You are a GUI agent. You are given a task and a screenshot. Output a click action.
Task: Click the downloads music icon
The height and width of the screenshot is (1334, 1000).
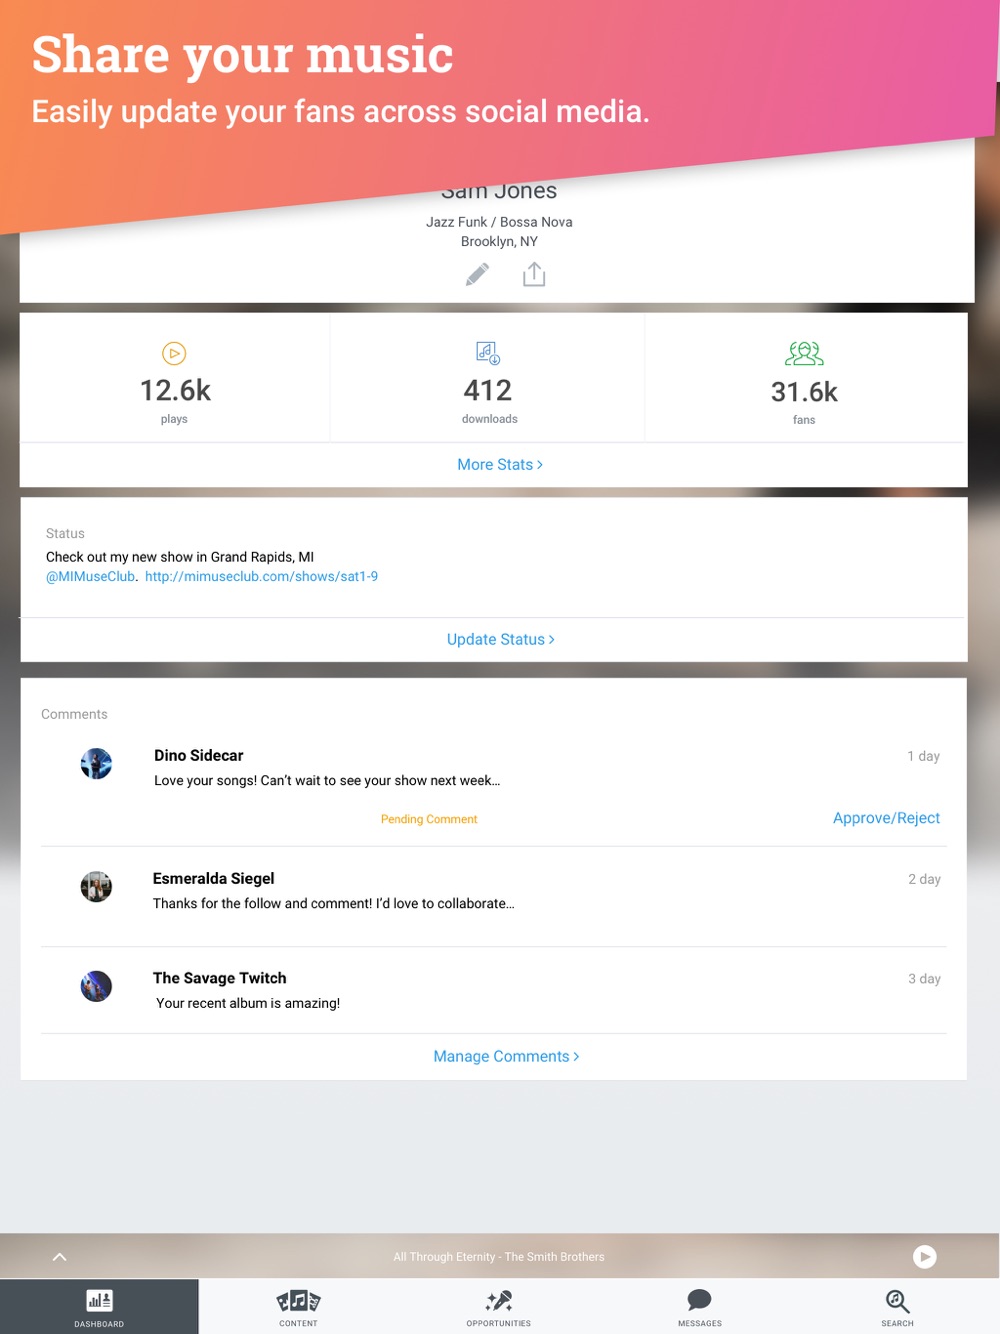(488, 353)
